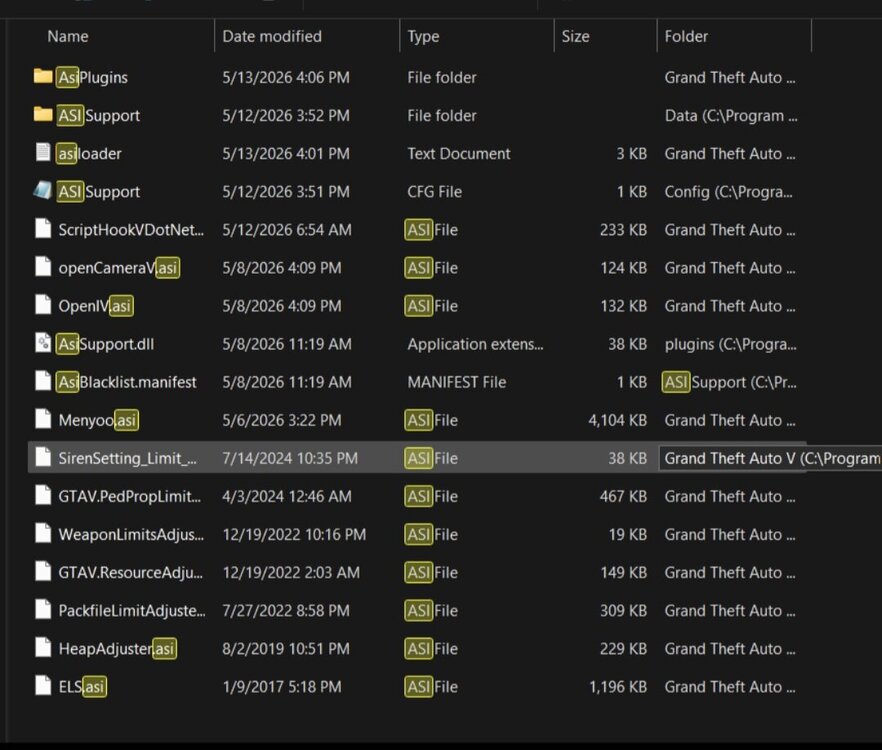Click the ScriptHookVDotNet file icon
882x750 pixels.
(43, 228)
